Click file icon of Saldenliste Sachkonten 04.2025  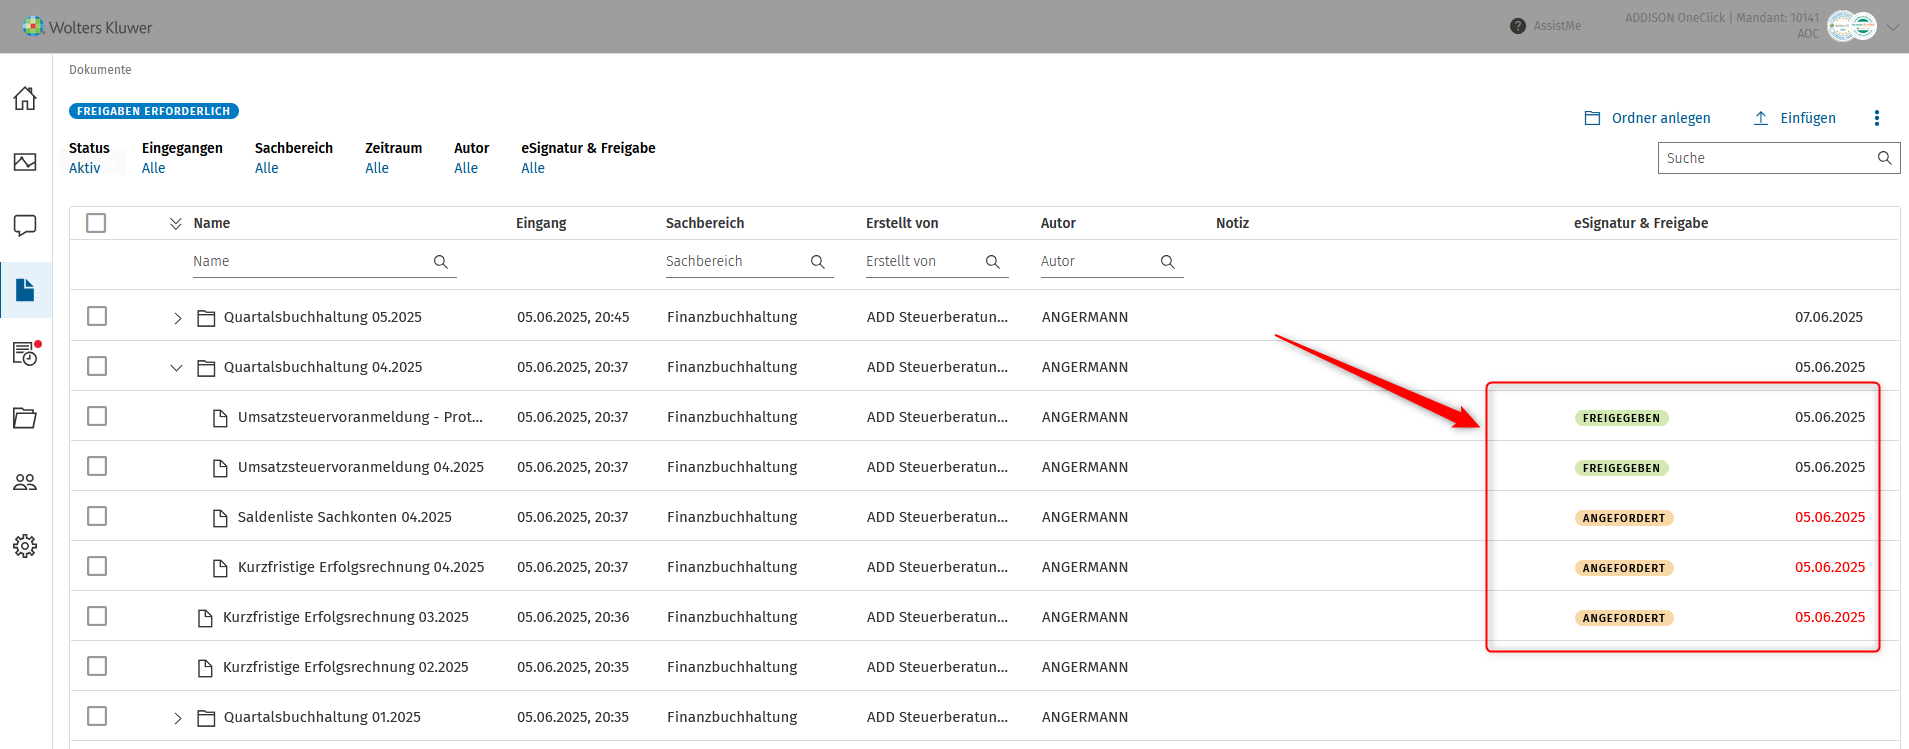(221, 518)
